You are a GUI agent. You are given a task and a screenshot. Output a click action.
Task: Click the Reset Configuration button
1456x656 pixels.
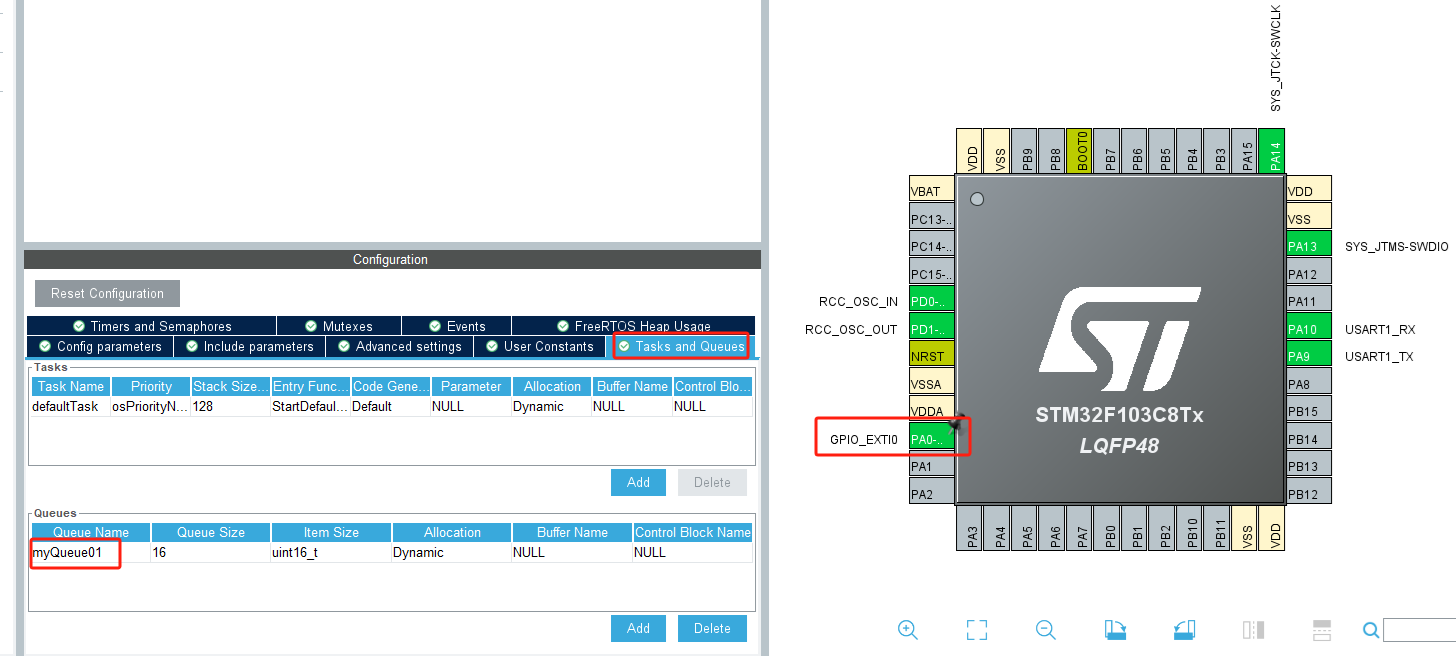point(107,293)
